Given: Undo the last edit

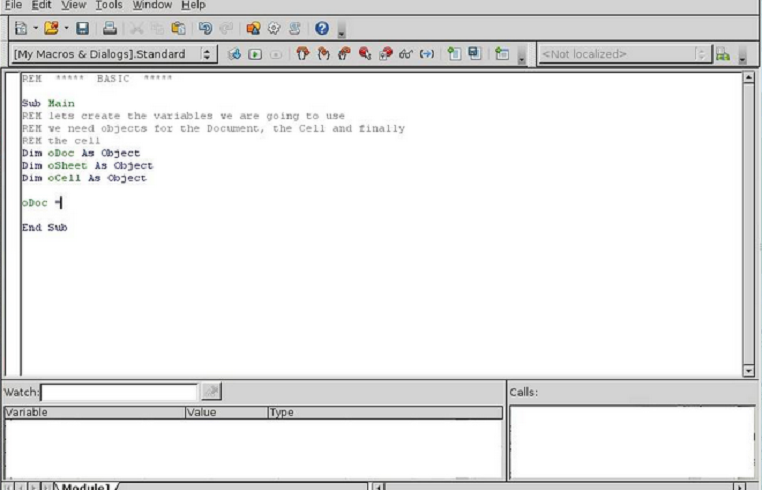Looking at the screenshot, I should [205, 28].
